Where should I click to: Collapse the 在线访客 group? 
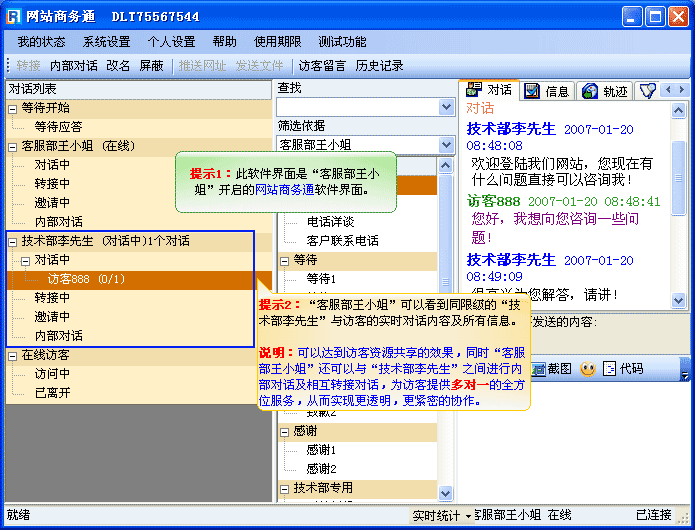coord(12,355)
